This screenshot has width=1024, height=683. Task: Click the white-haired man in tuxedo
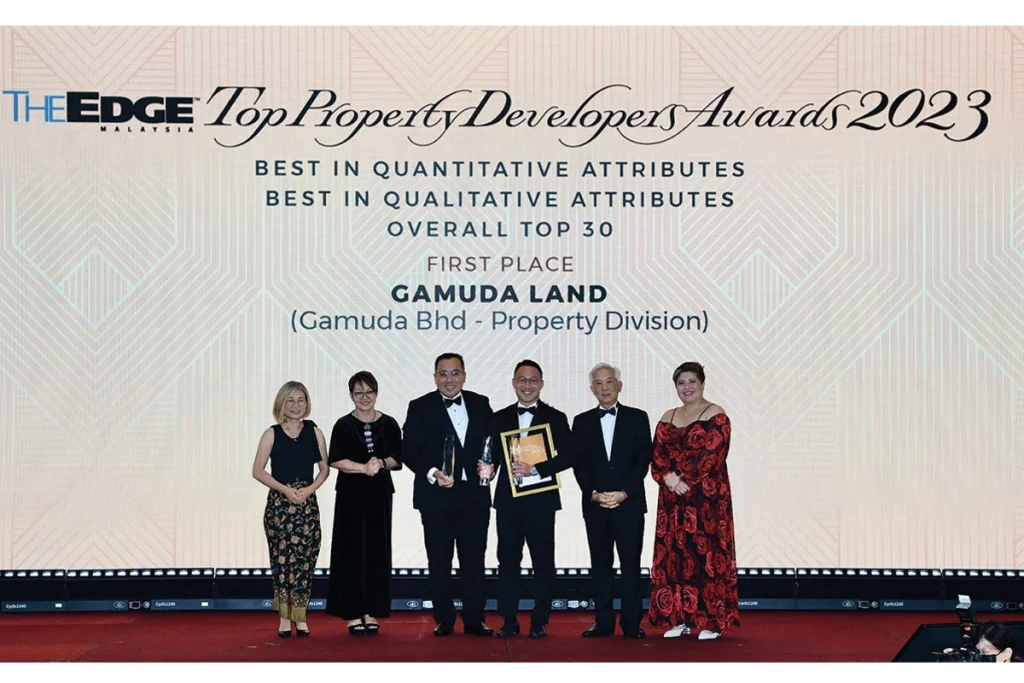point(609,490)
